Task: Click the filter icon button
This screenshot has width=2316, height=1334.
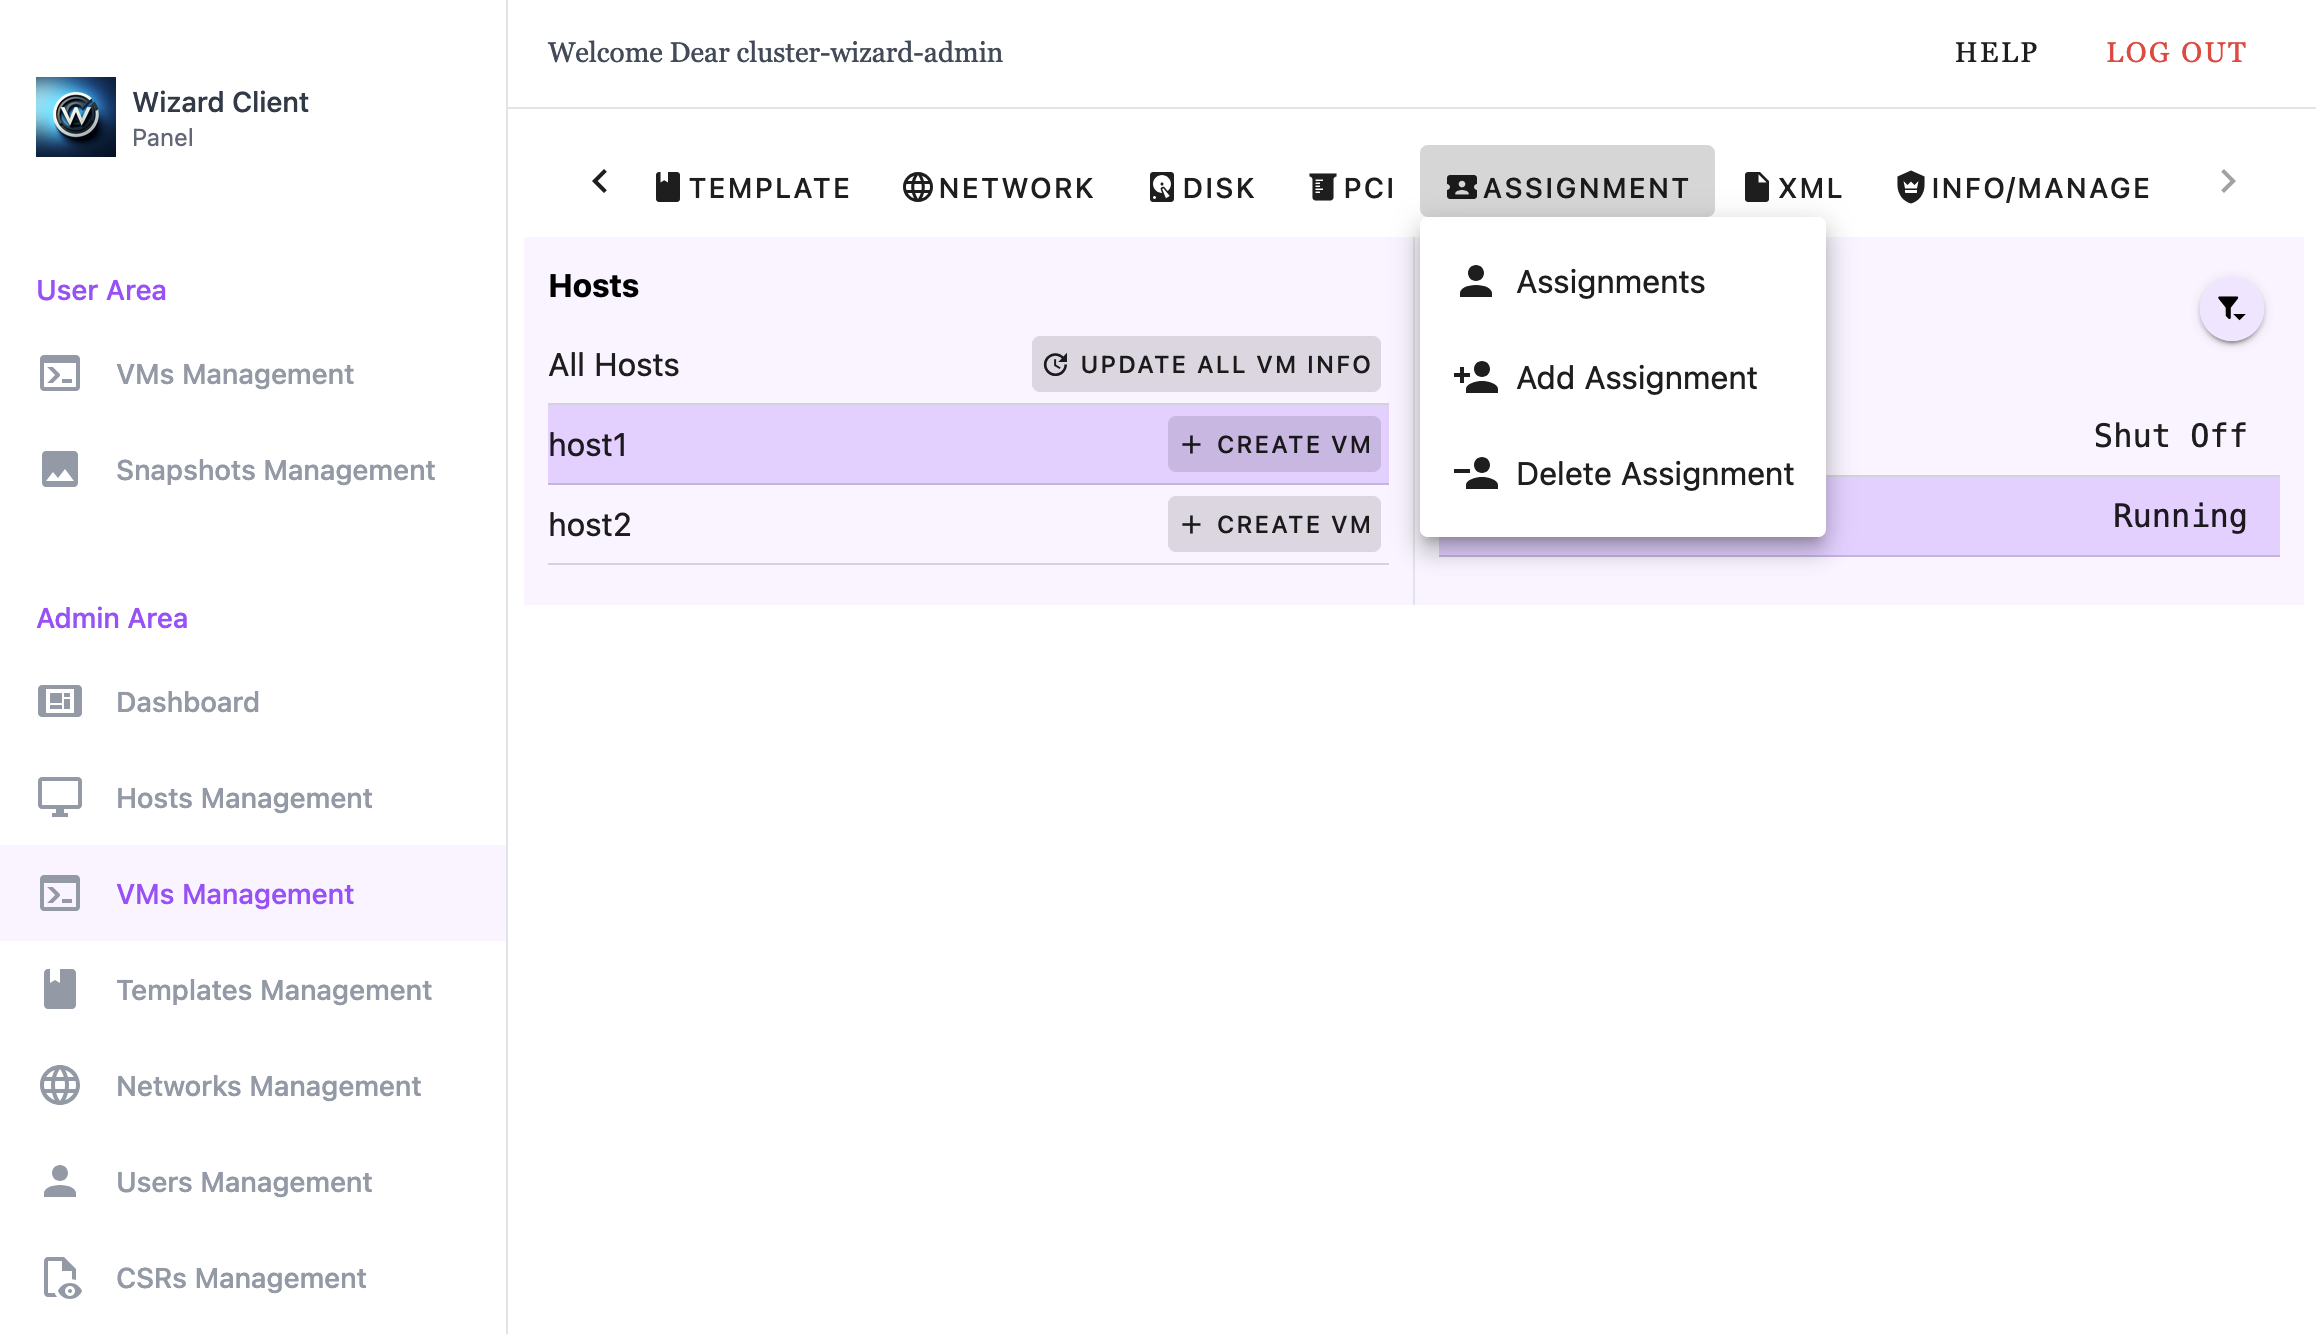Action: click(x=2231, y=309)
